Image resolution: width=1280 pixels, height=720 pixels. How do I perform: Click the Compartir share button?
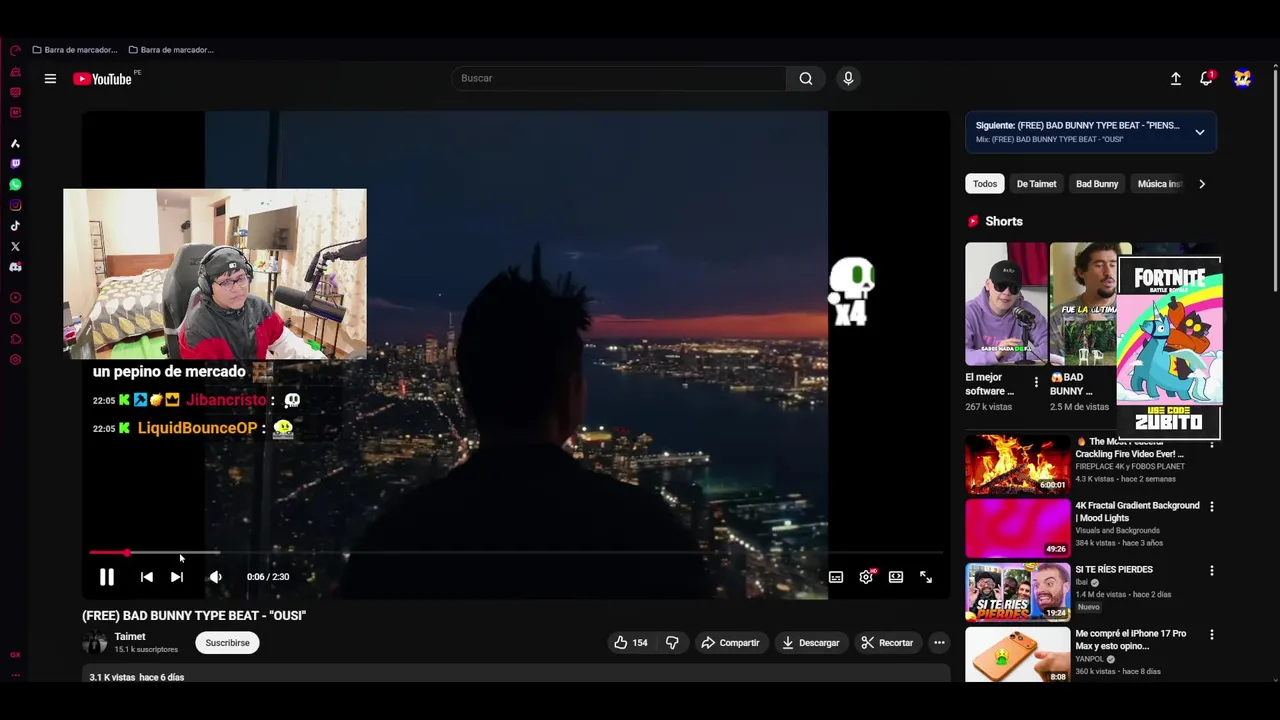tap(730, 643)
